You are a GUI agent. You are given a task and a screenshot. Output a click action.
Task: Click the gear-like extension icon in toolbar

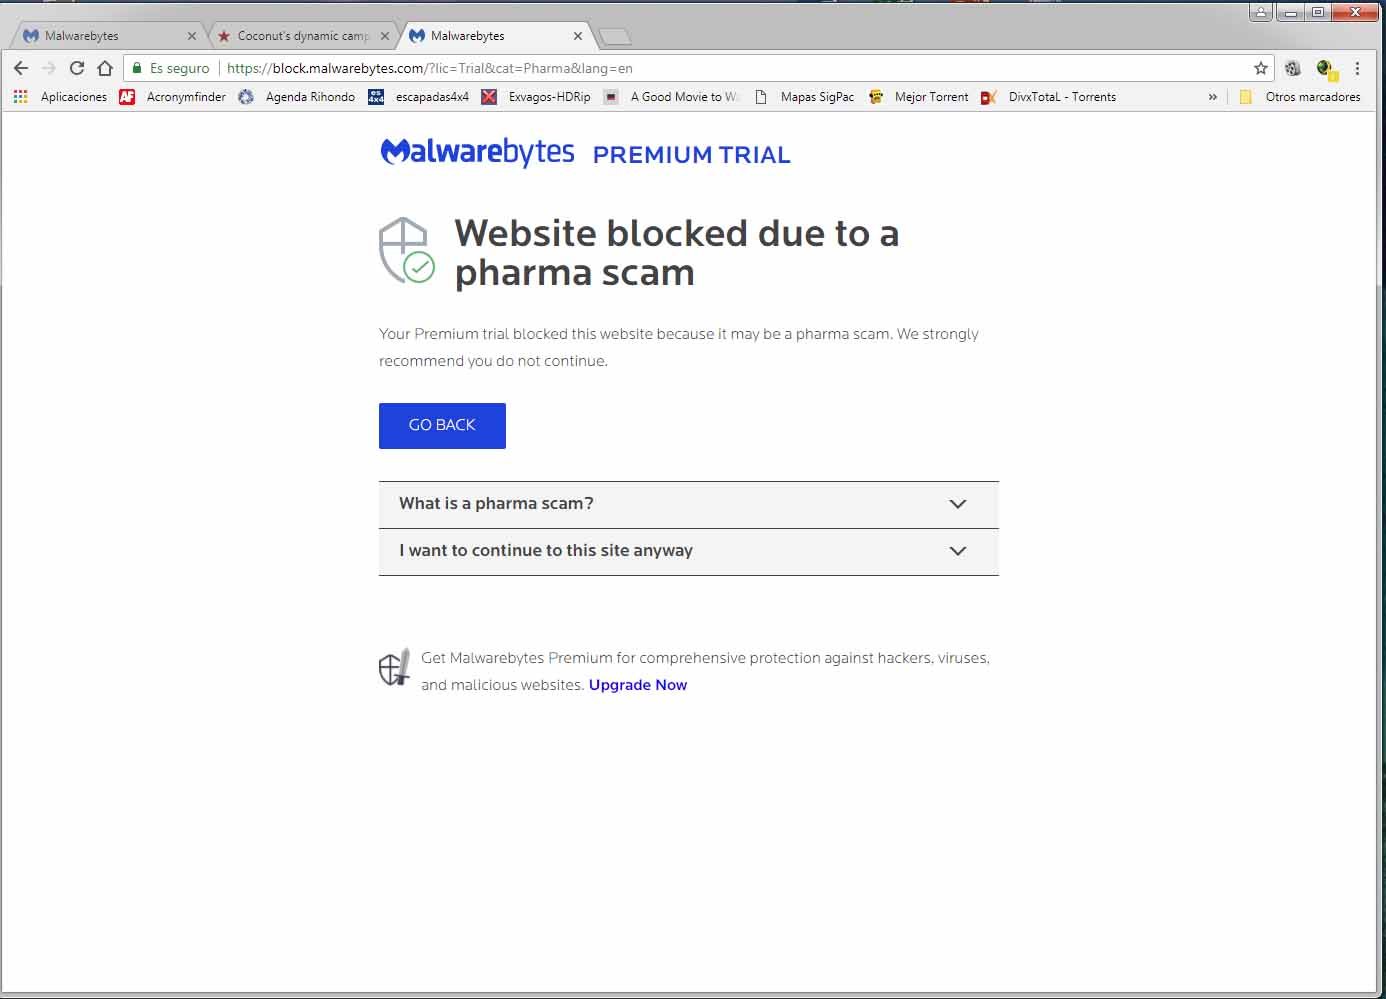click(1292, 68)
